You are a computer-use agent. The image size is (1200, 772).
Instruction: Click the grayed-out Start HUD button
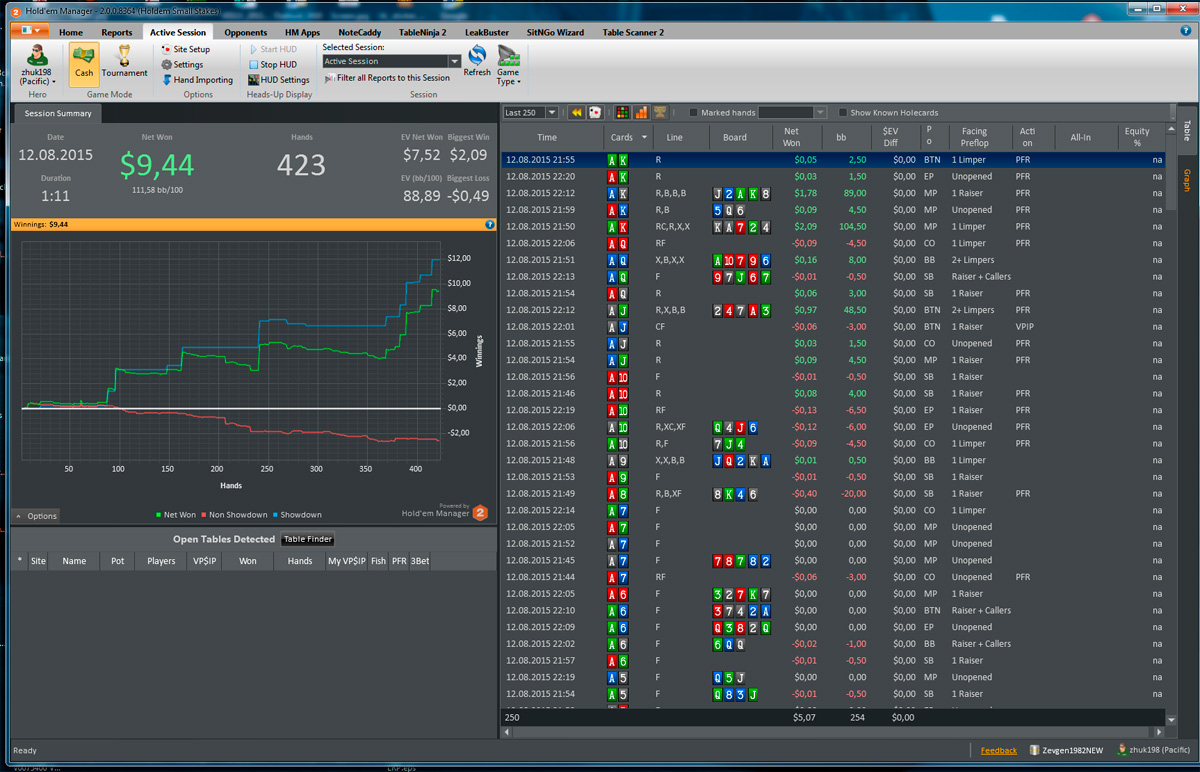click(x=273, y=49)
